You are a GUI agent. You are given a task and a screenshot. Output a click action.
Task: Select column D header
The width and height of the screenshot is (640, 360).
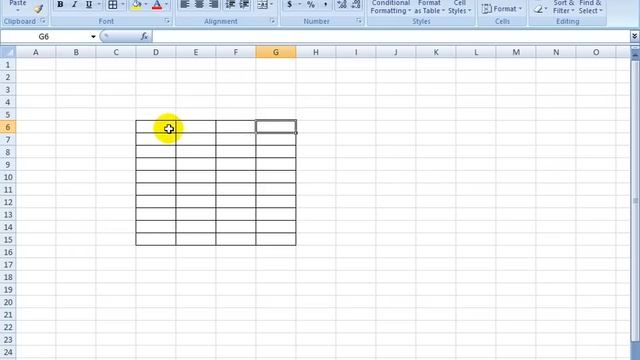(x=156, y=52)
